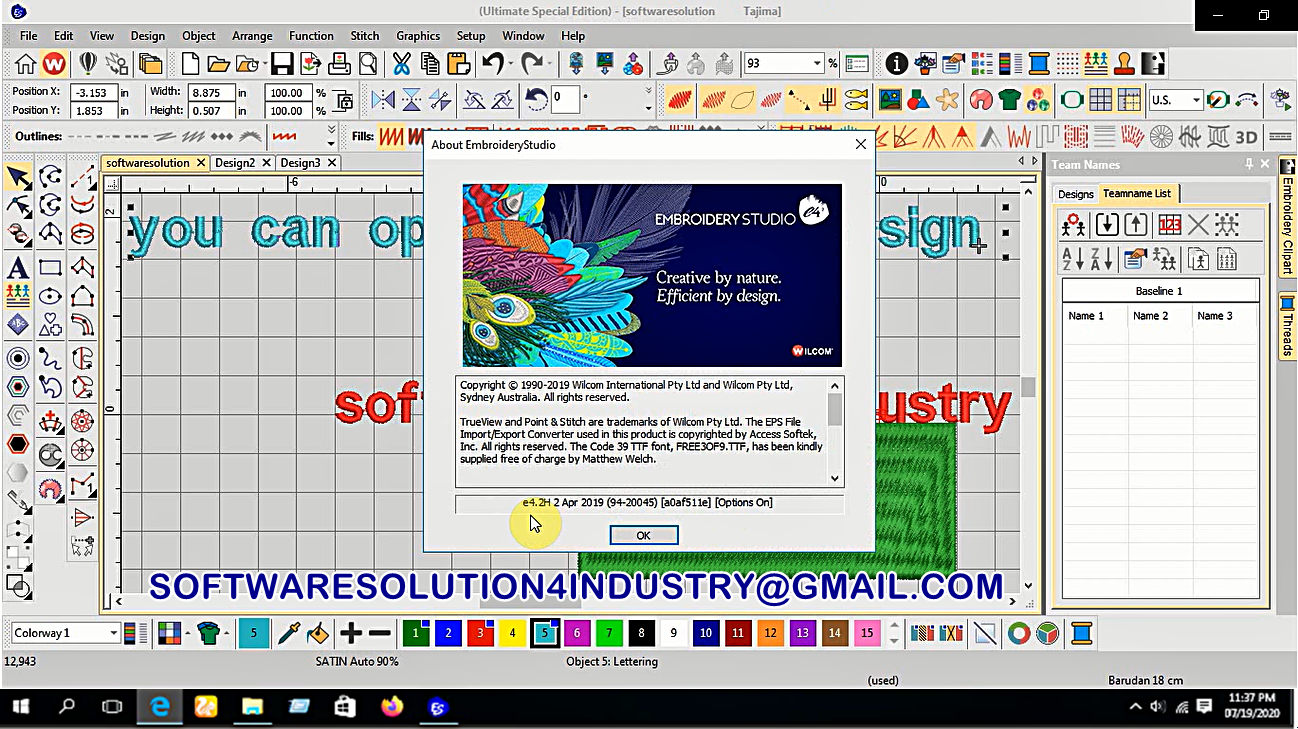
Task: Open the Stitch menu
Action: (364, 35)
